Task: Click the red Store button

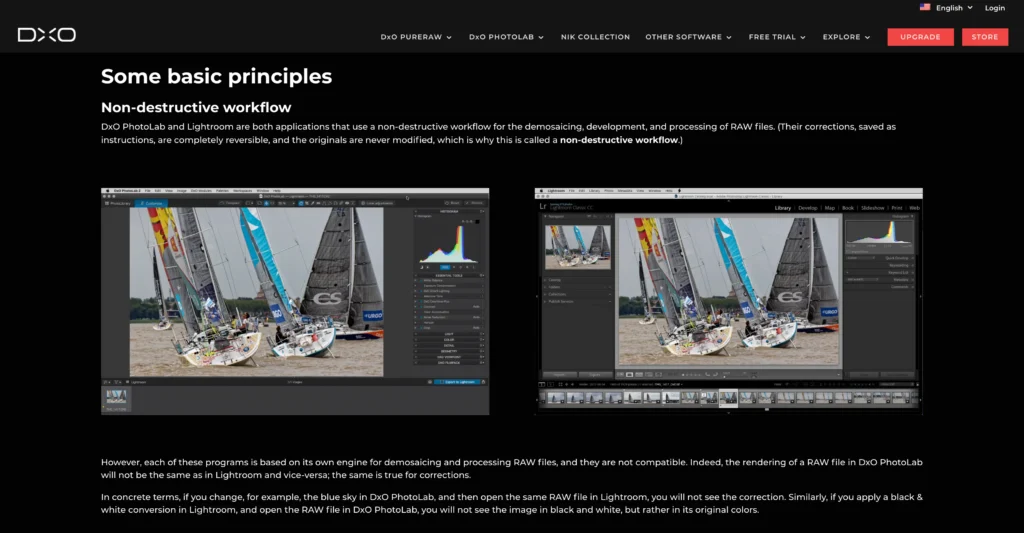Action: [985, 37]
